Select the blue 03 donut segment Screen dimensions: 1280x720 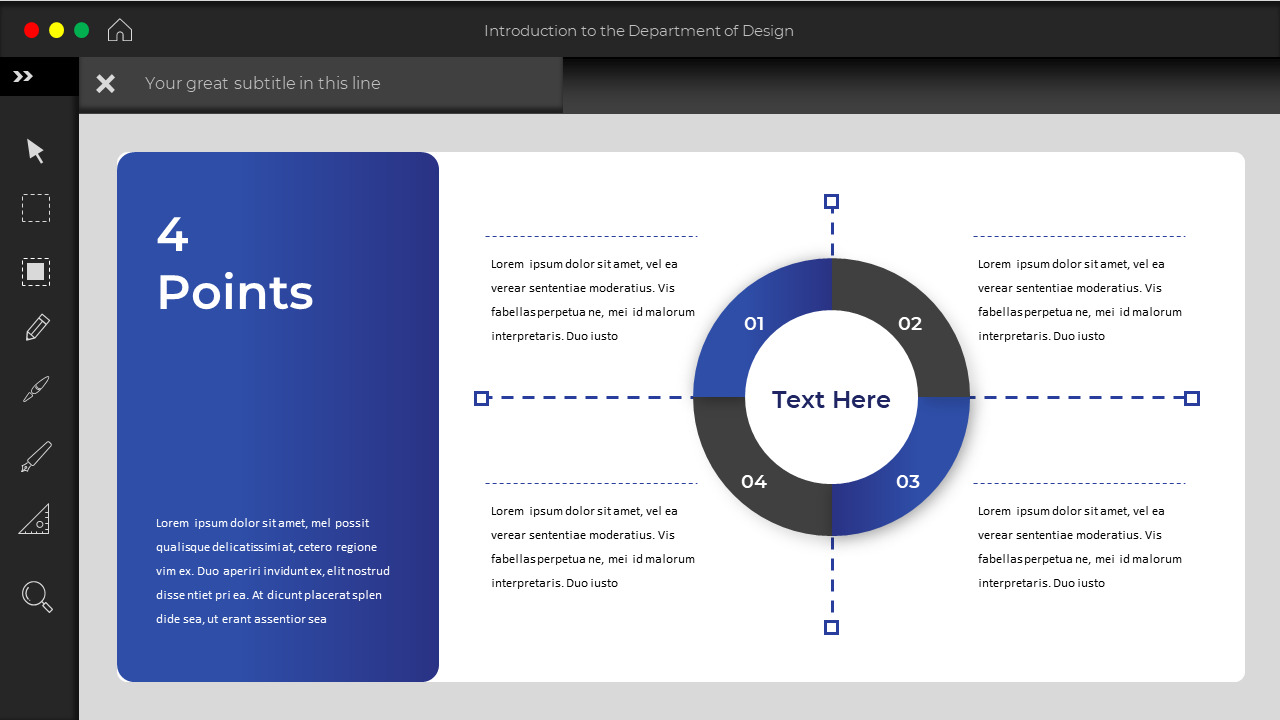coord(909,481)
